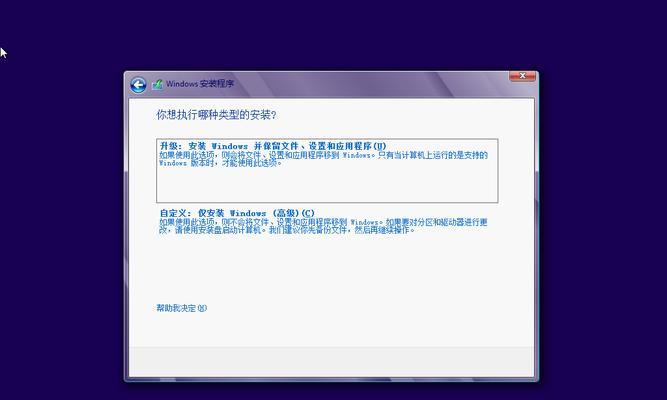Close the Windows 安装程序 dialog
Screen dimensions: 667x400
pos(522,76)
